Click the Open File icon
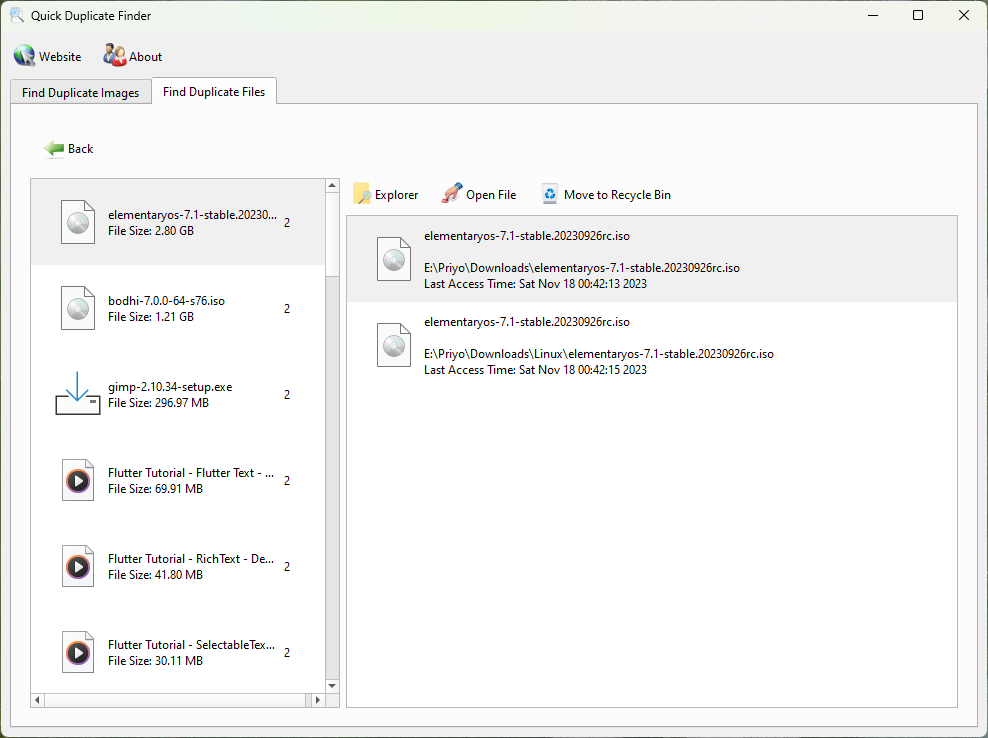This screenshot has width=988, height=738. click(x=452, y=193)
